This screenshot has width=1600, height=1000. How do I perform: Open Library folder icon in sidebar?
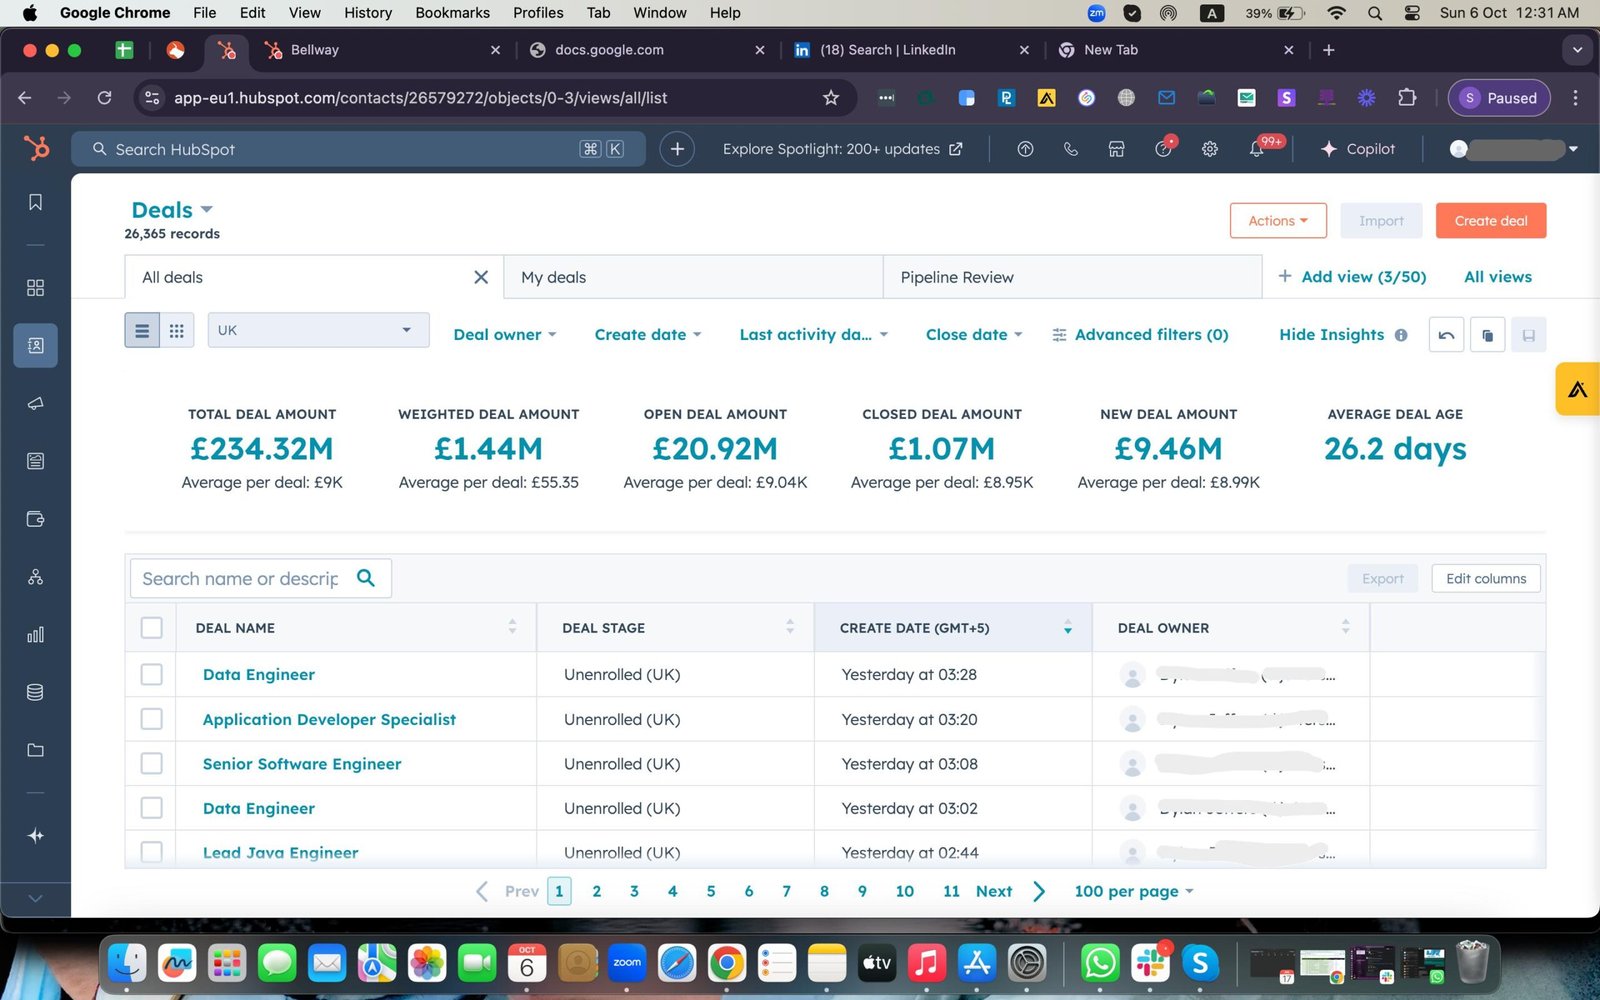[x=35, y=750]
